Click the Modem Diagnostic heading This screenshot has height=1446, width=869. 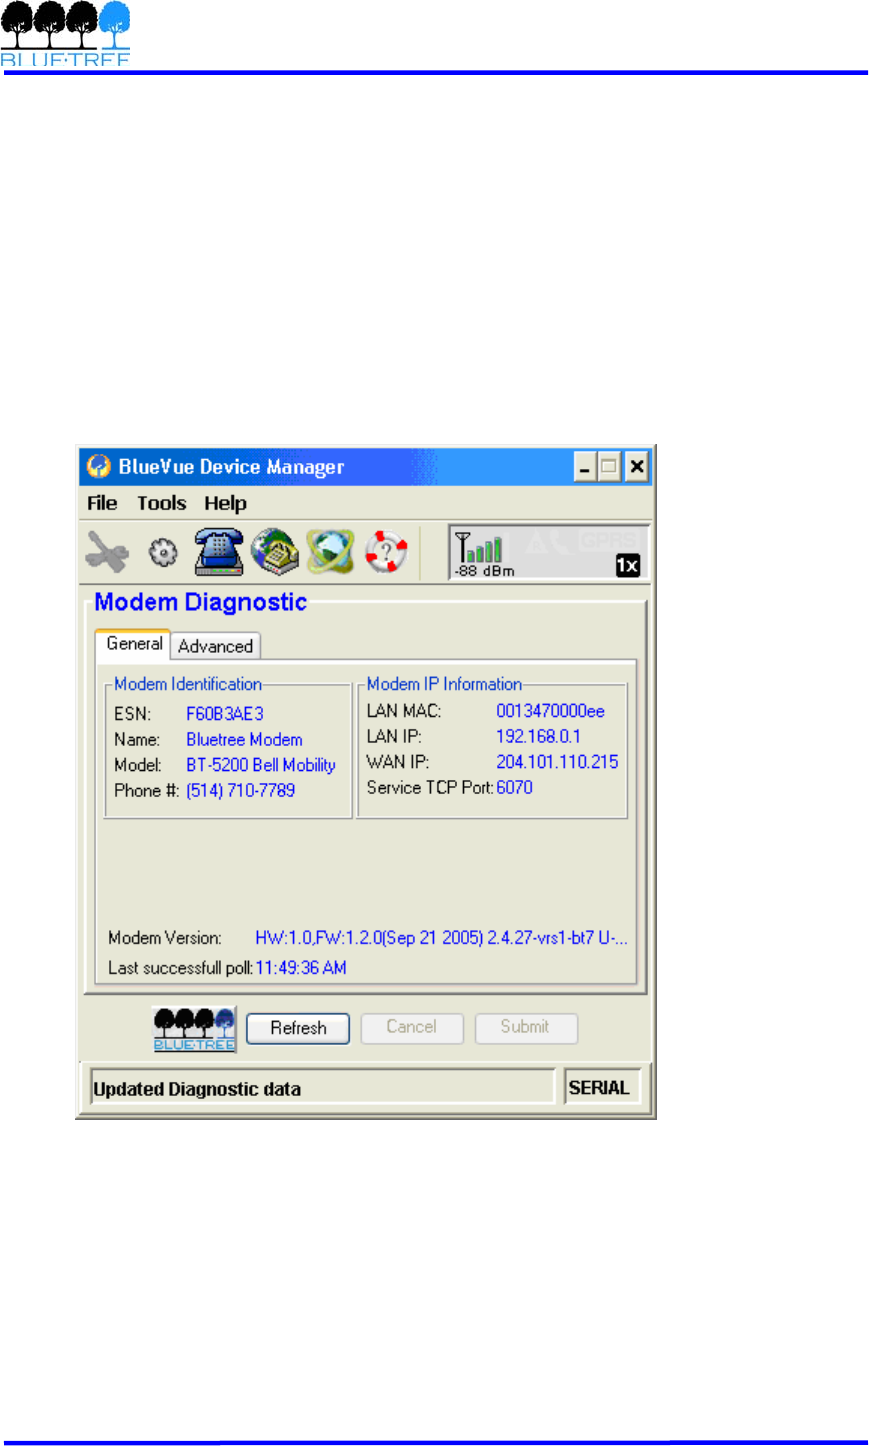(200, 602)
